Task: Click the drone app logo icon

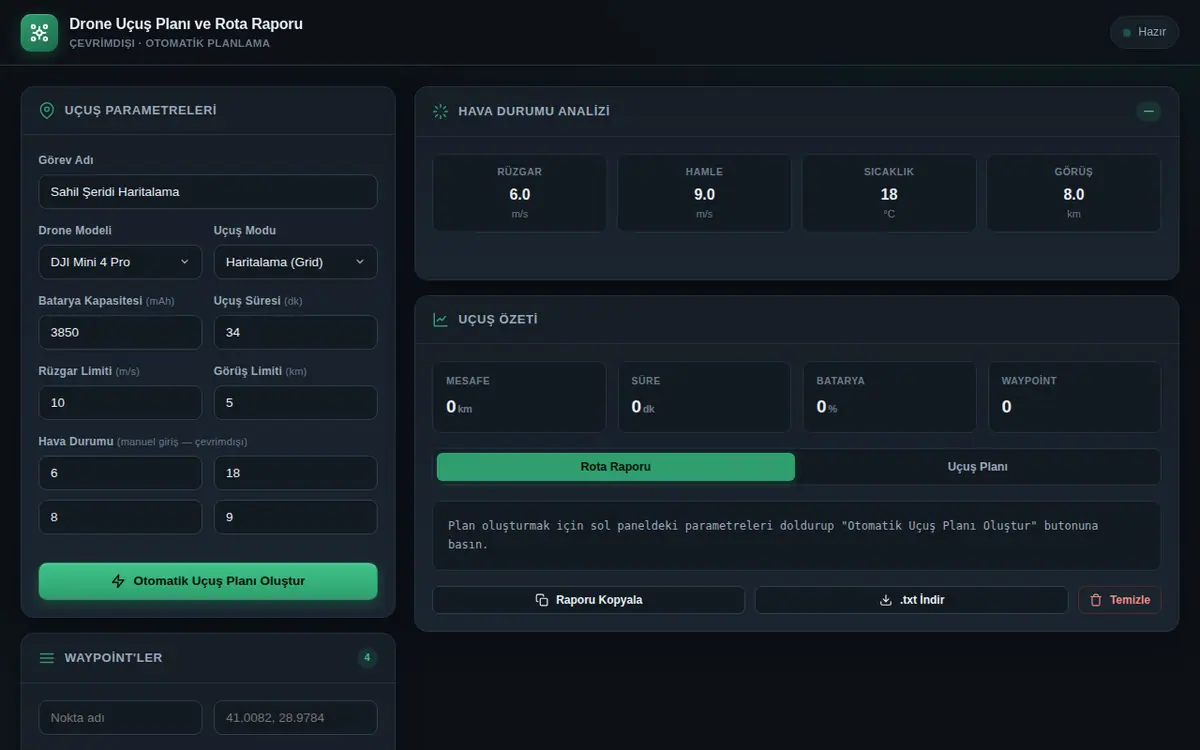Action: [x=40, y=32]
